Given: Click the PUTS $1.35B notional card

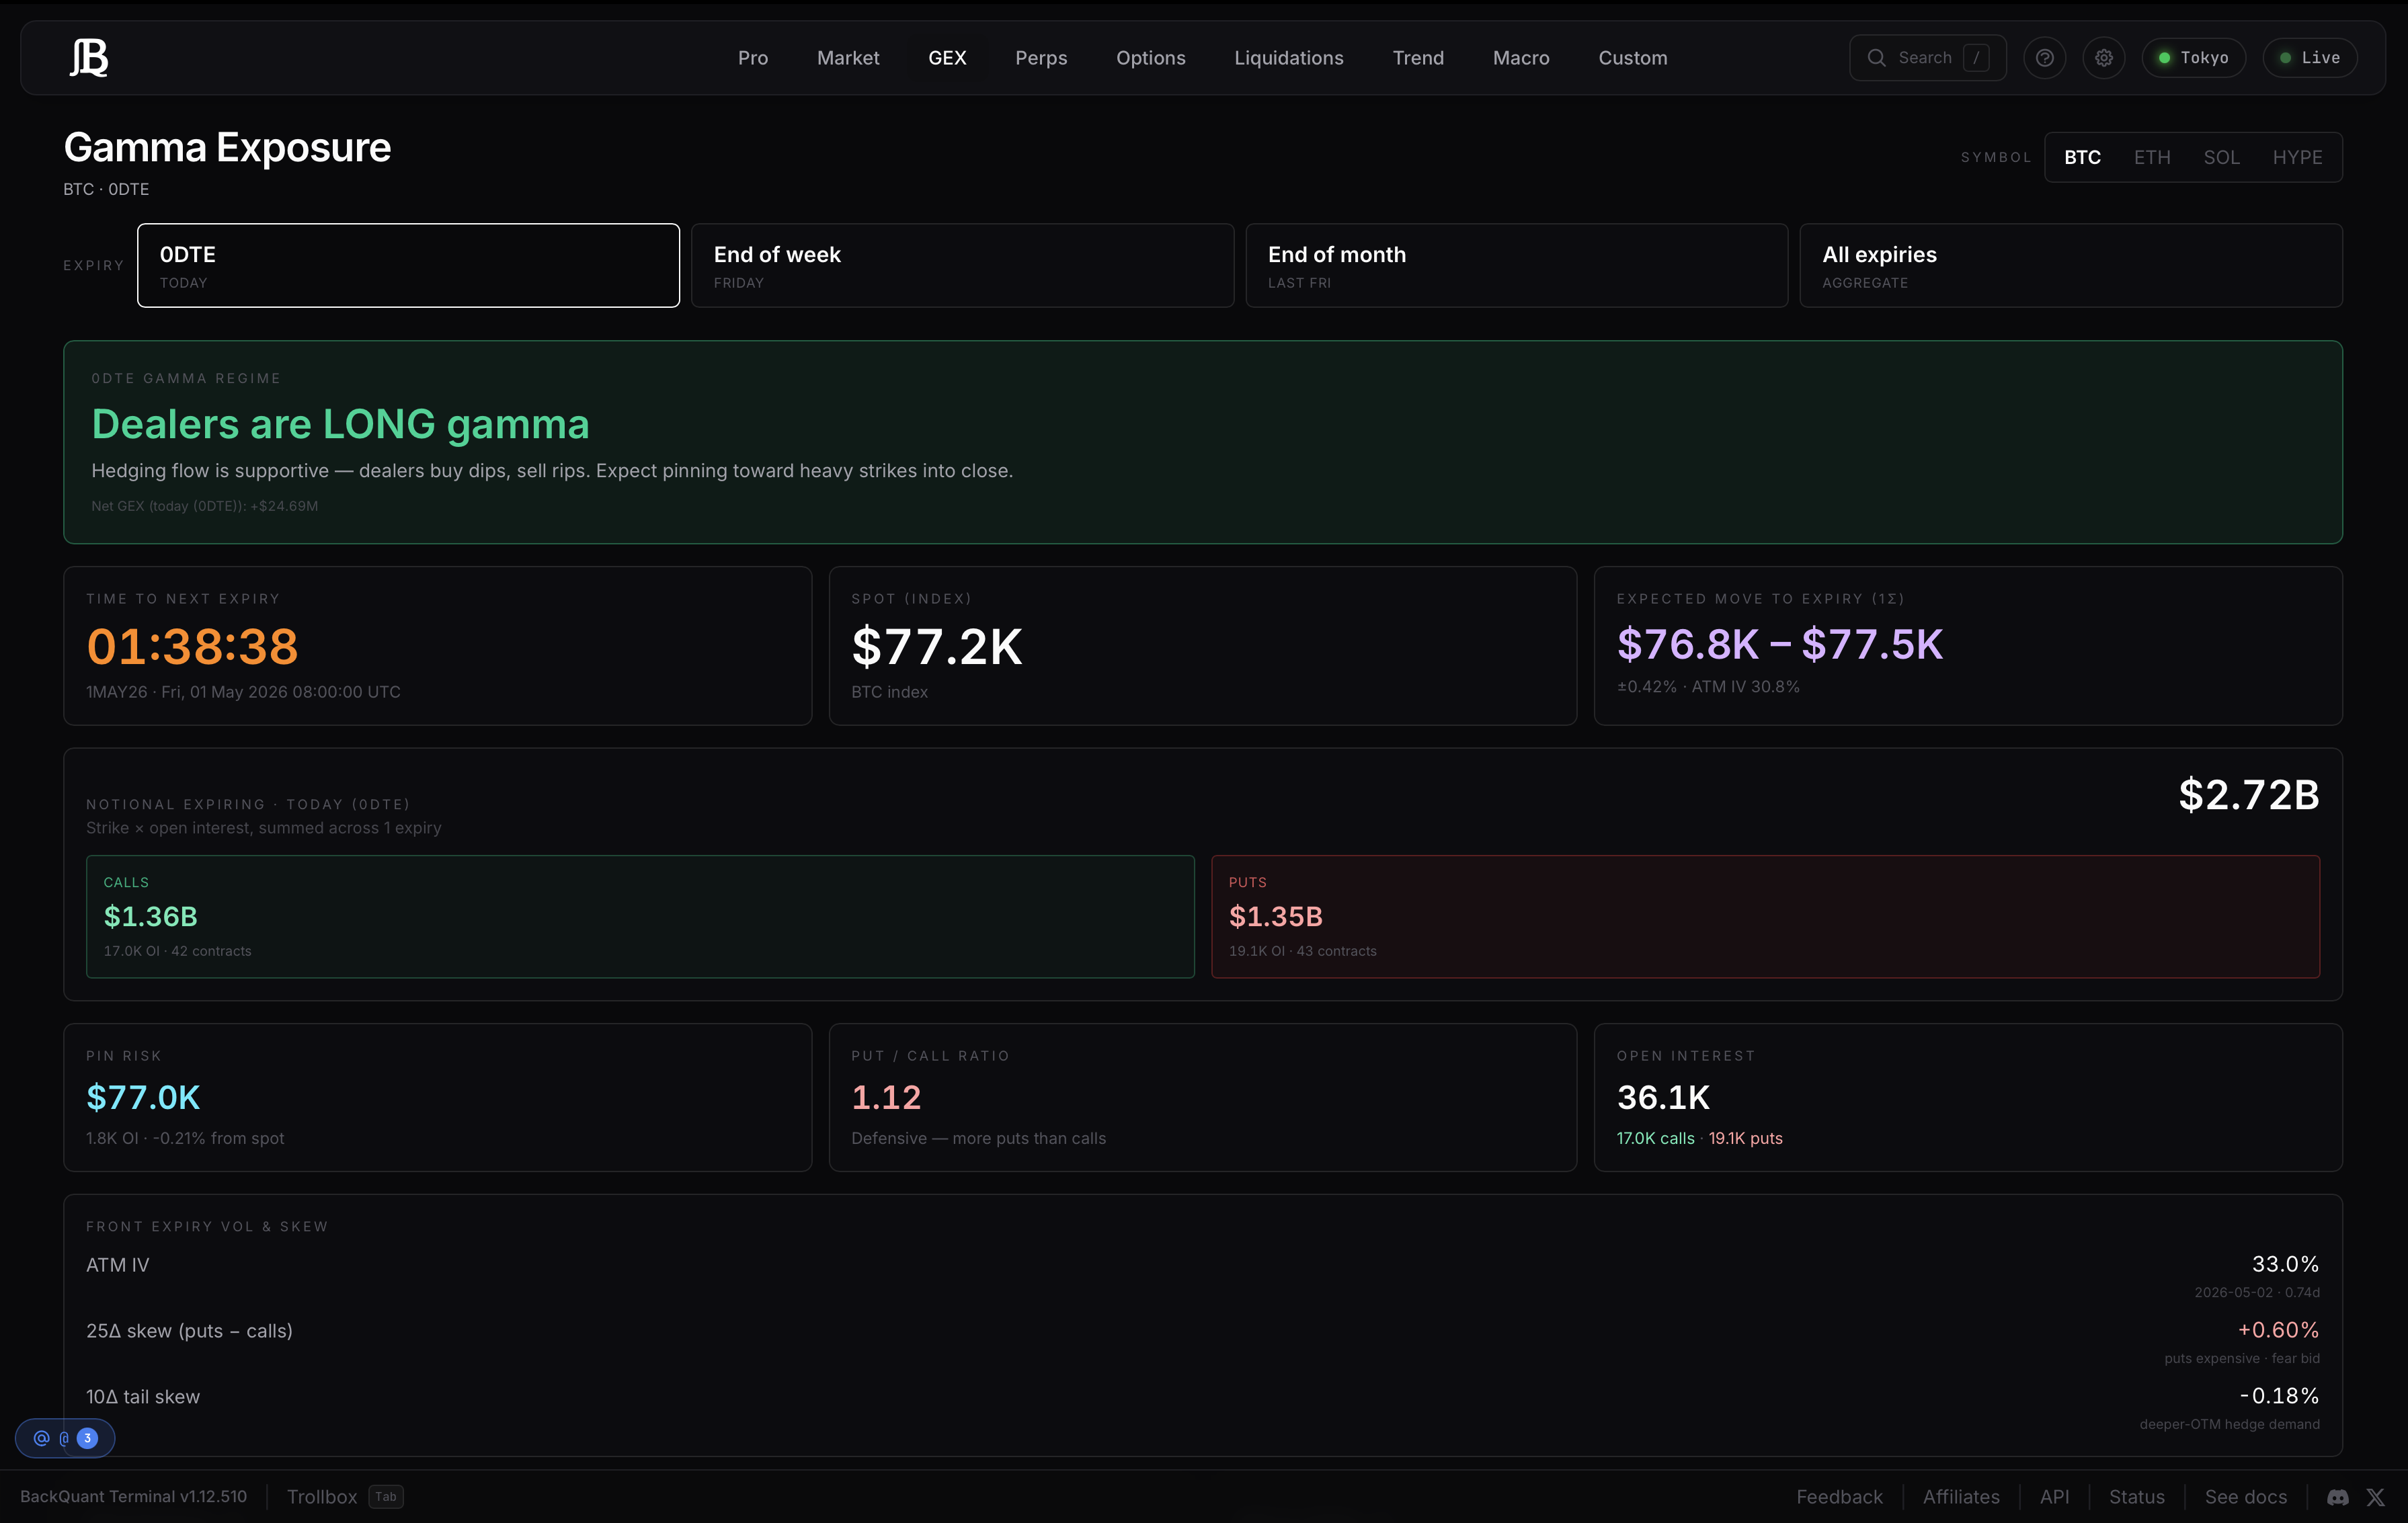Looking at the screenshot, I should click(x=1765, y=916).
